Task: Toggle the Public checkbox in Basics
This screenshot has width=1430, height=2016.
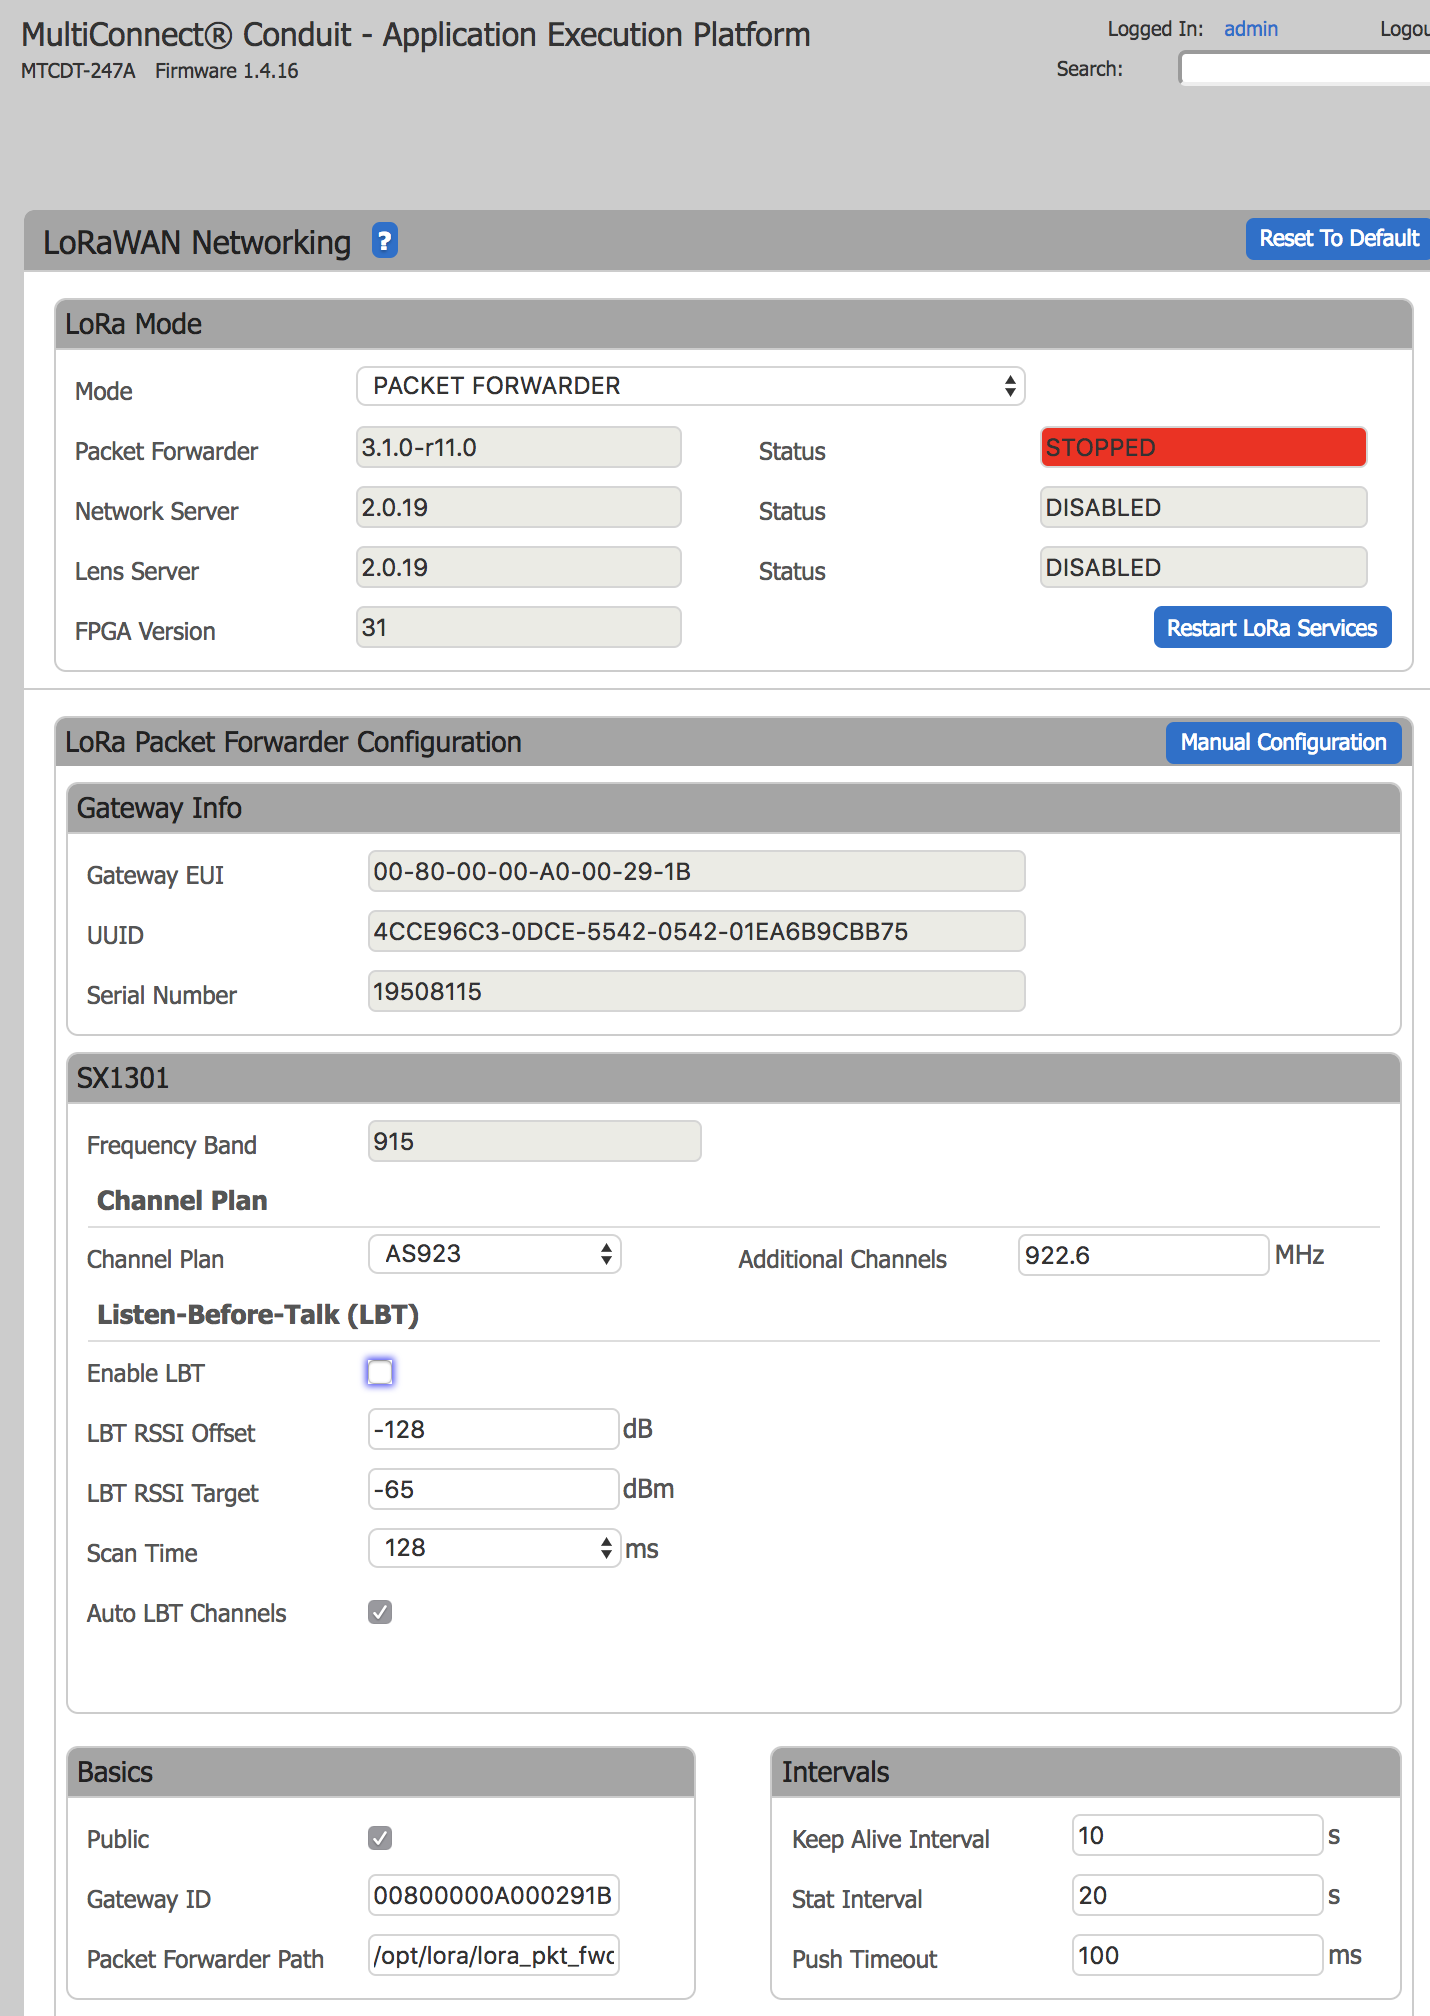Action: pyautogui.click(x=380, y=1838)
